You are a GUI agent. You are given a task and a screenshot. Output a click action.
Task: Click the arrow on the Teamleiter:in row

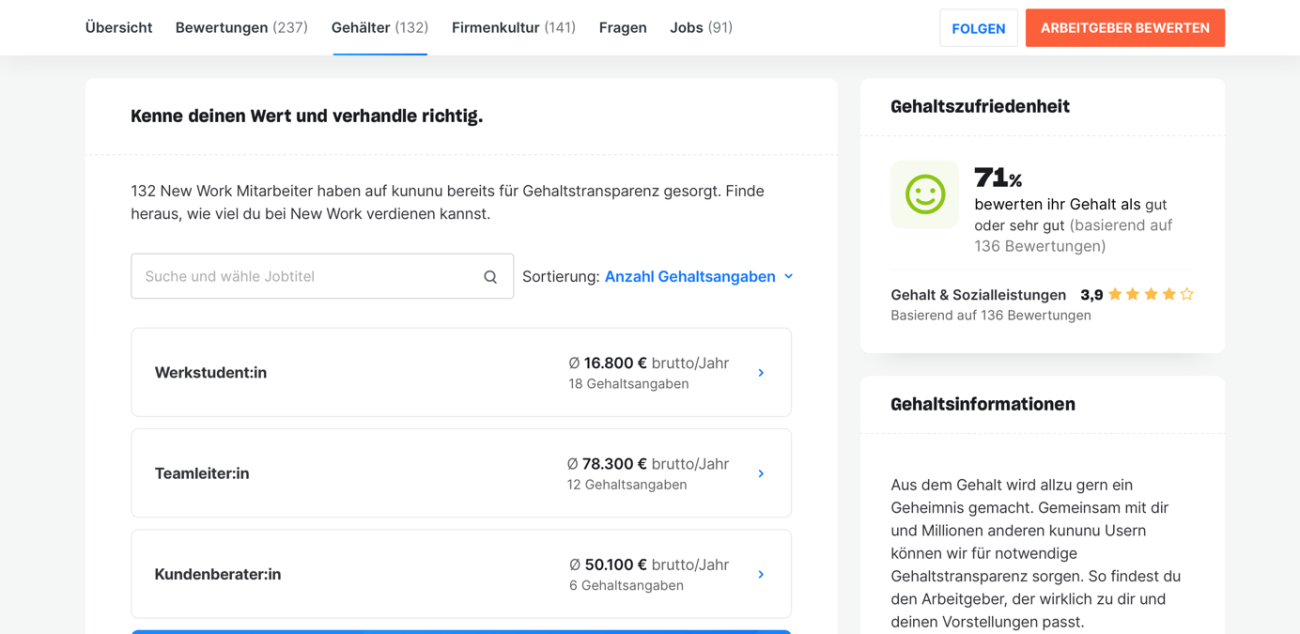(761, 474)
